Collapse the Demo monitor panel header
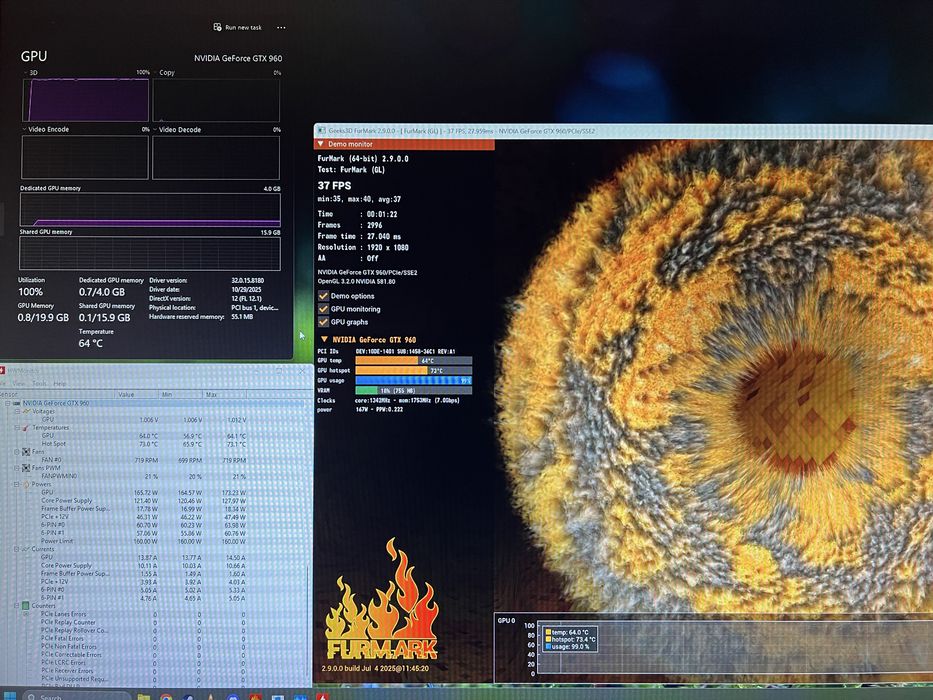 pyautogui.click(x=320, y=144)
